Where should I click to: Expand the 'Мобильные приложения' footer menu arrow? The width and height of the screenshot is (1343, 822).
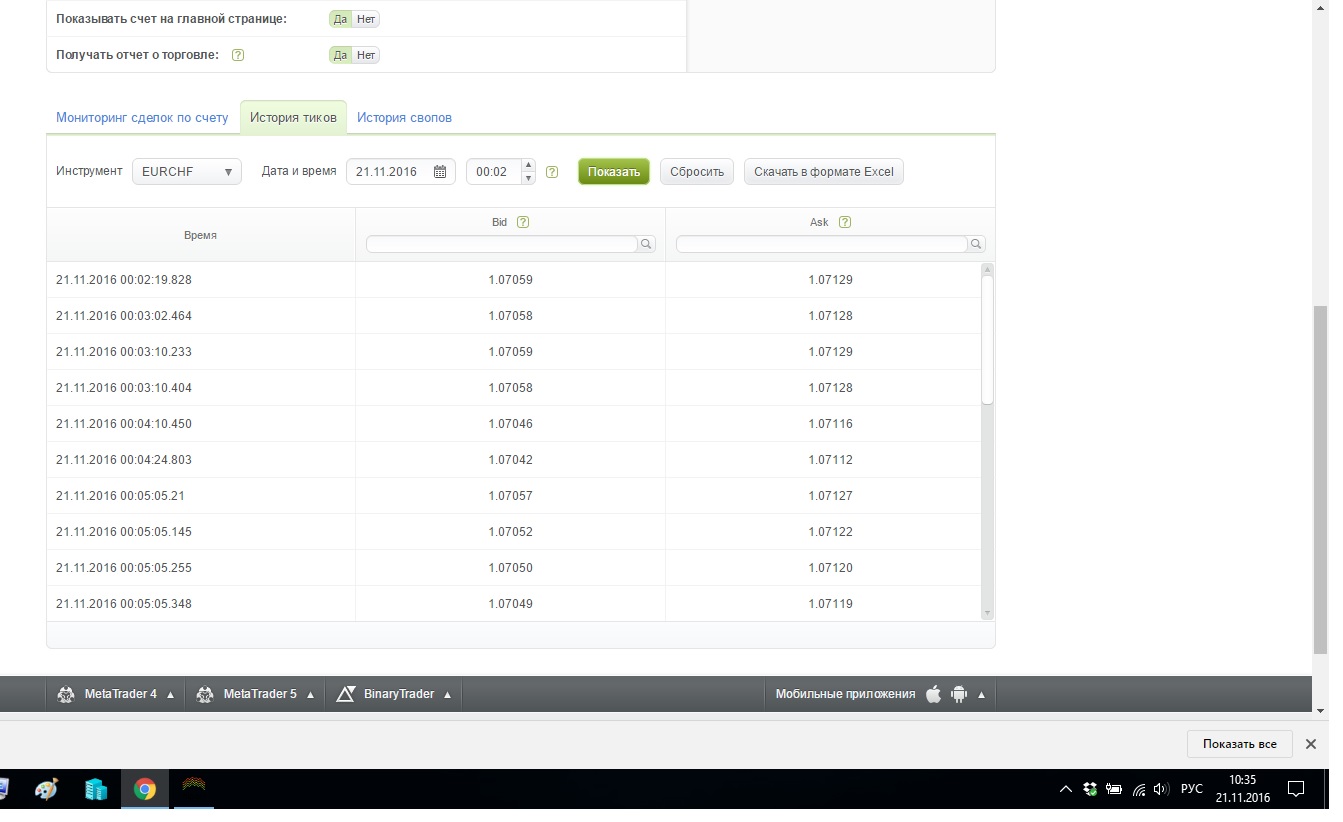pyautogui.click(x=981, y=695)
